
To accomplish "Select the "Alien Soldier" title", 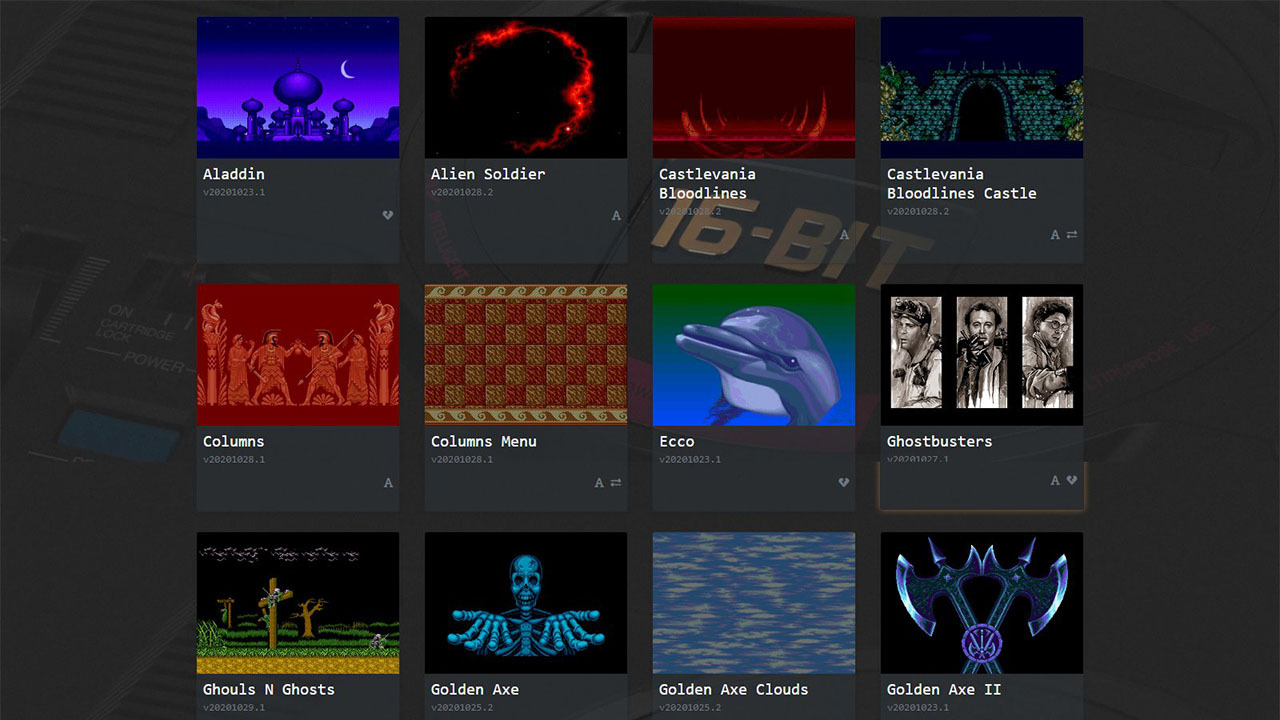I will point(488,174).
